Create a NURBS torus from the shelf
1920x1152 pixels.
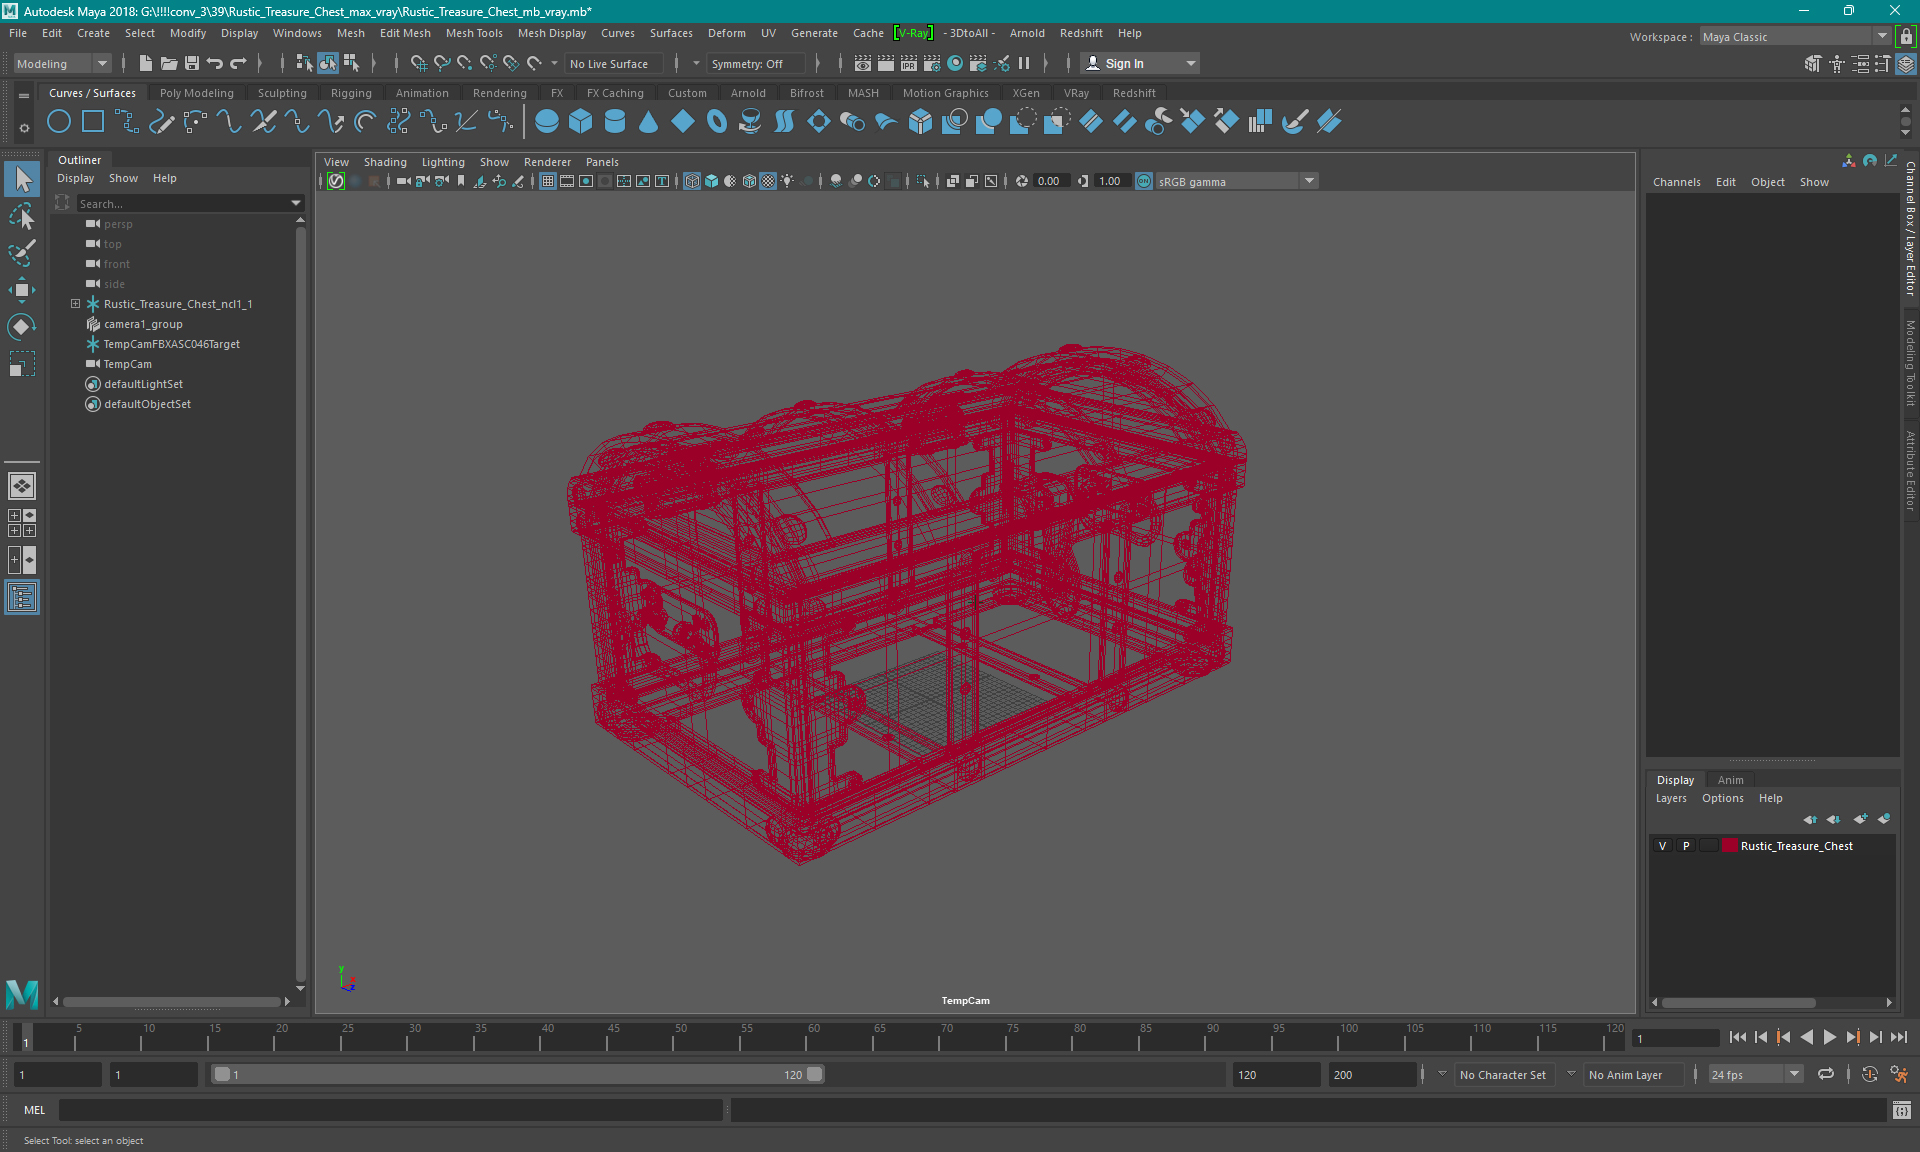(x=717, y=122)
